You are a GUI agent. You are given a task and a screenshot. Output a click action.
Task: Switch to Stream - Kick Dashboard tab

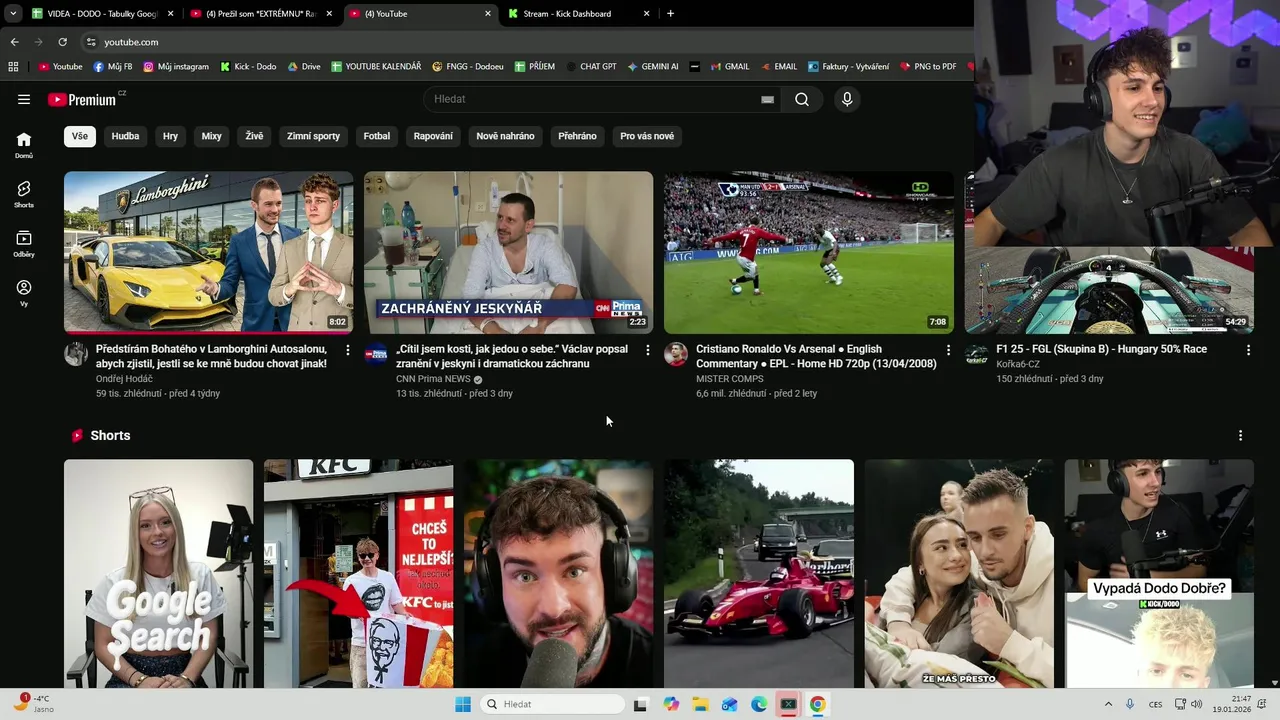coord(580,14)
